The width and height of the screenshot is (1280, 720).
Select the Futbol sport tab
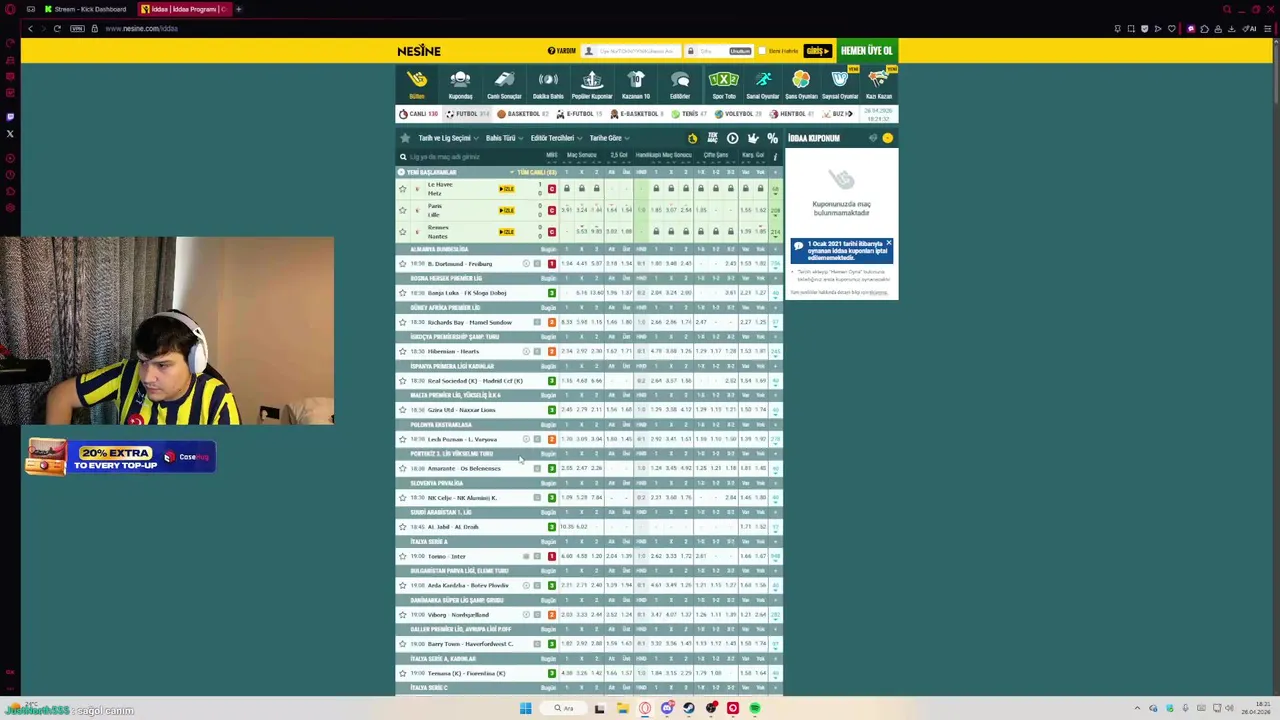[x=467, y=114]
